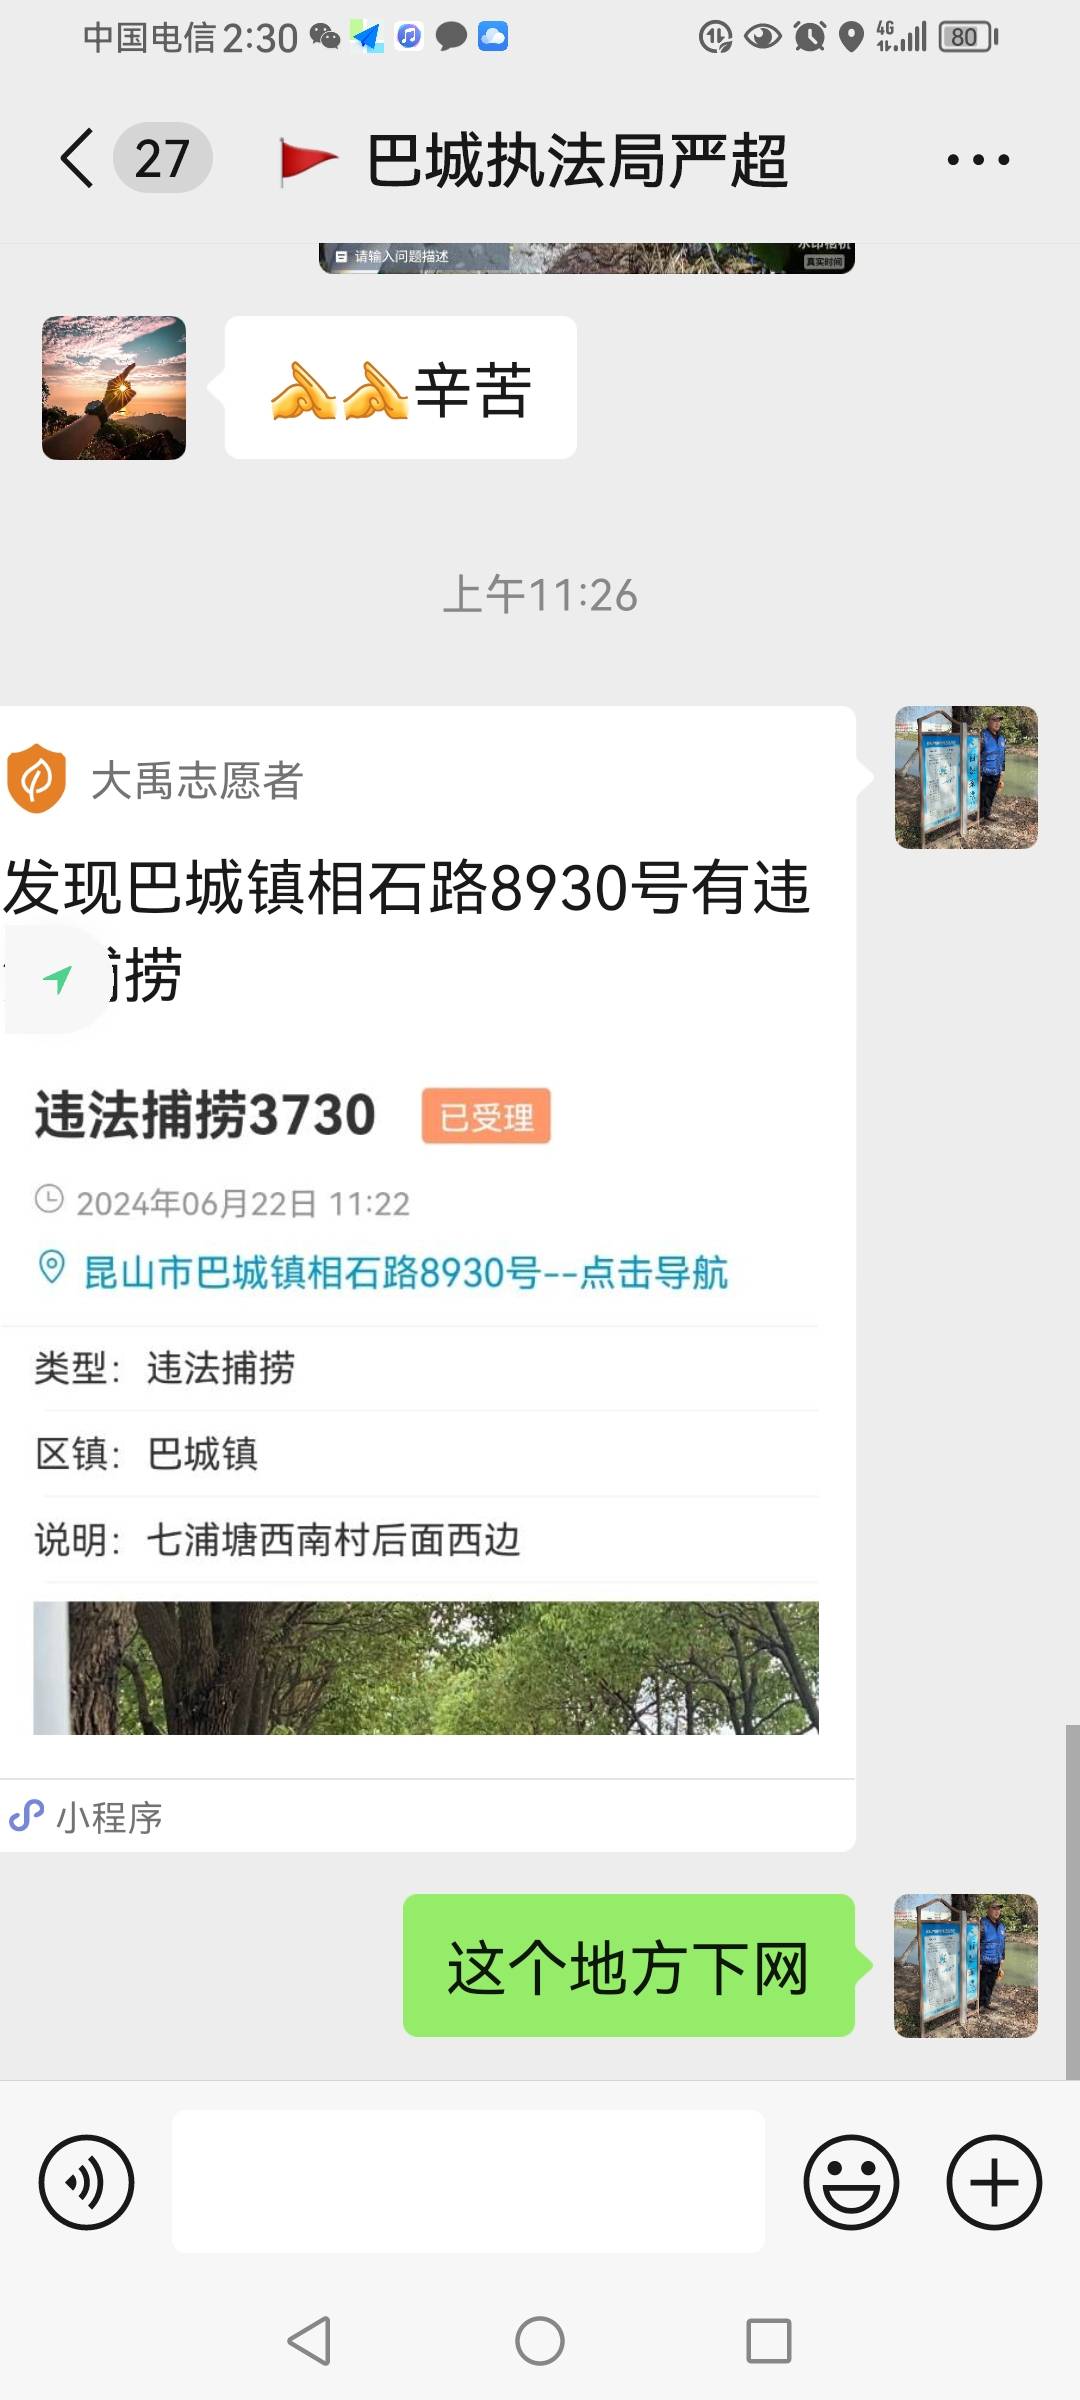Tap the 小程序 link icon
Screen dimensions: 1080x2400
26,1816
